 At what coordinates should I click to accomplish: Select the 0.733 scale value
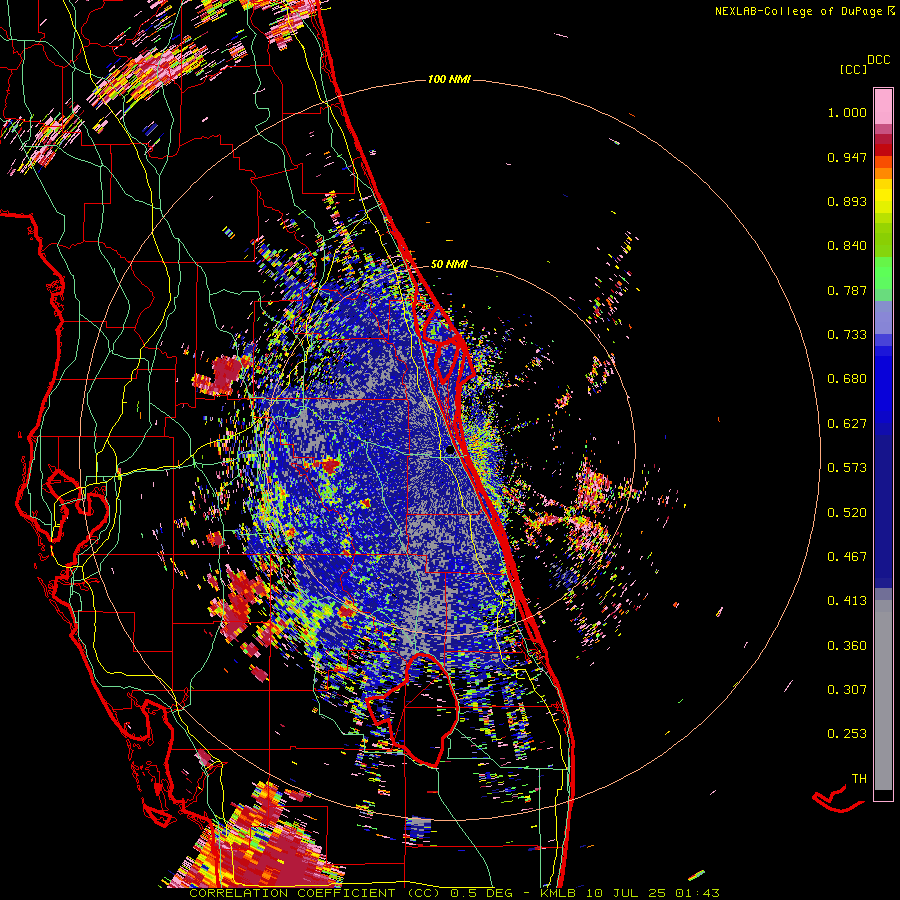click(x=847, y=335)
